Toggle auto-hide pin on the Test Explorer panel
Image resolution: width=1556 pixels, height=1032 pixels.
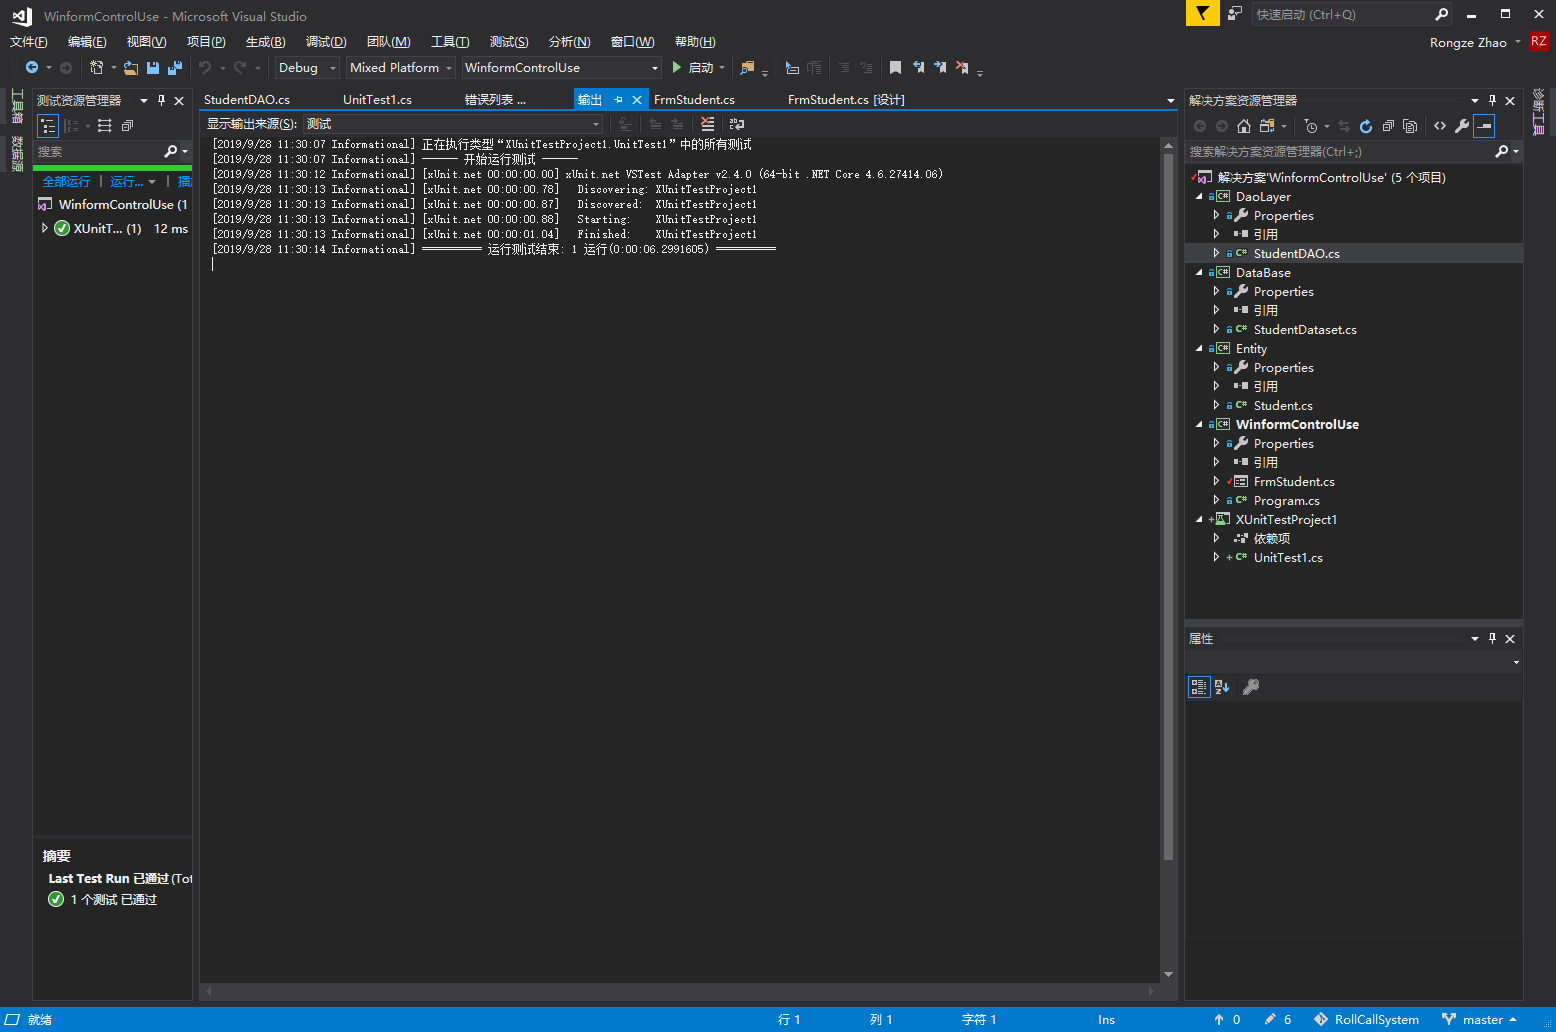pos(161,100)
